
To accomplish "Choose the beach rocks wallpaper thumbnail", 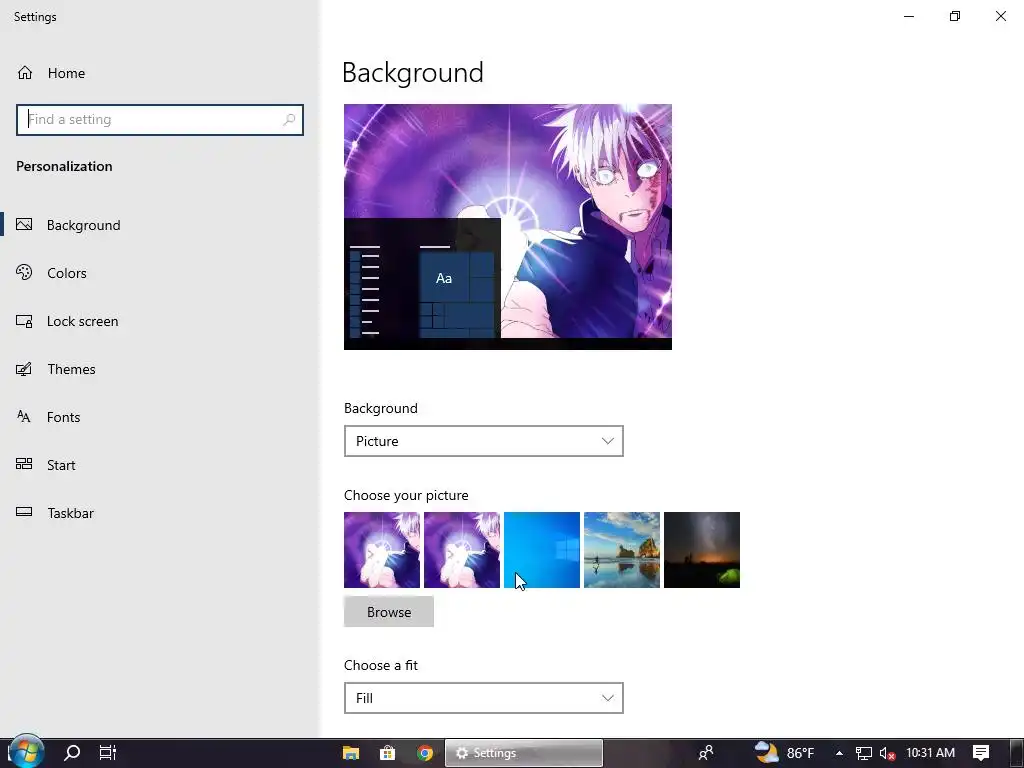I will [x=622, y=550].
